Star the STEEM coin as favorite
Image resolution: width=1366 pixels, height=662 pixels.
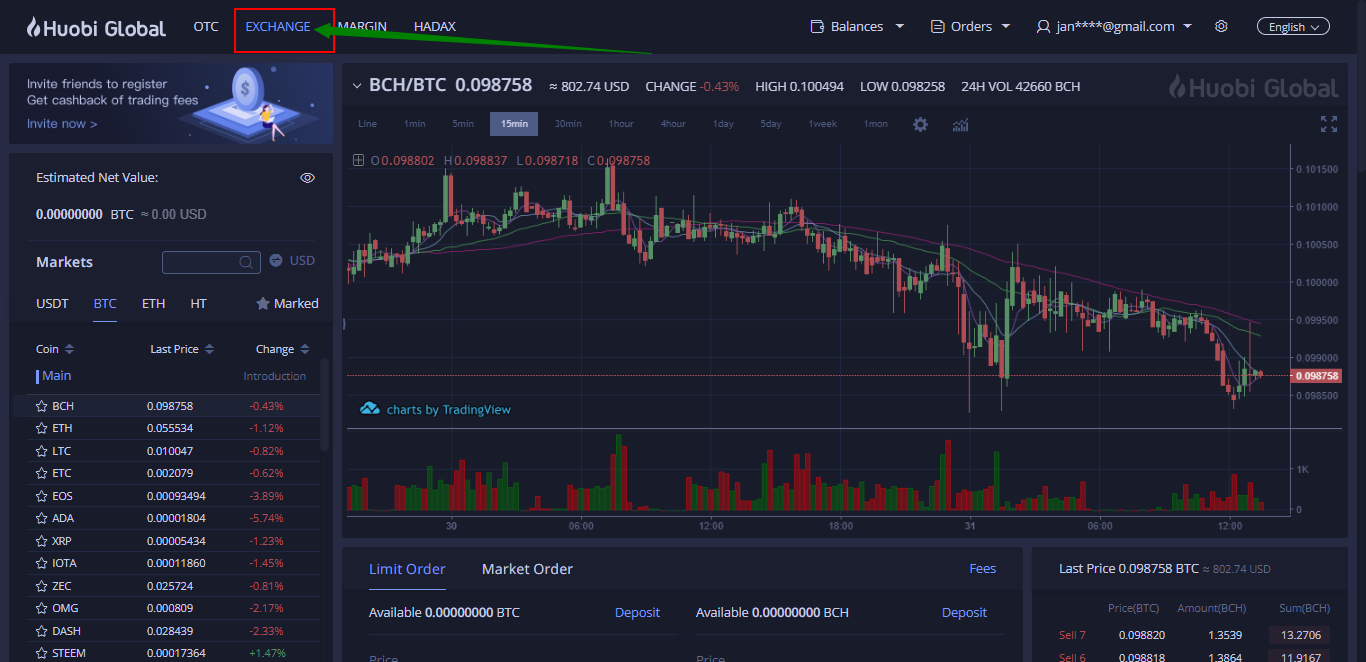(42, 653)
